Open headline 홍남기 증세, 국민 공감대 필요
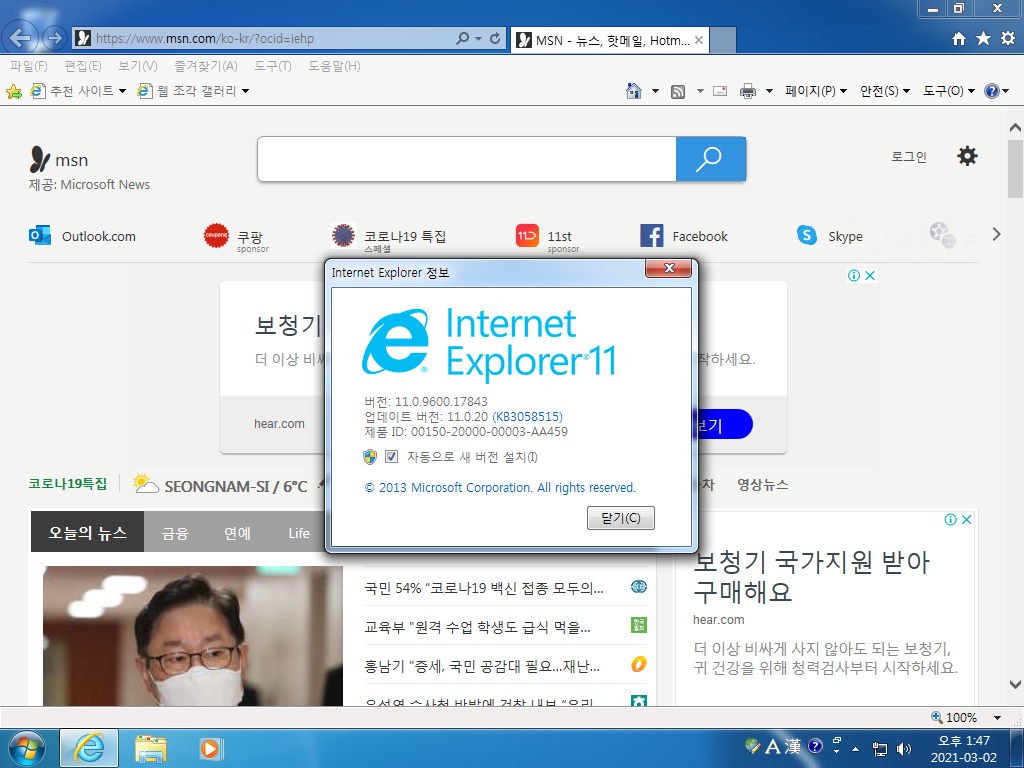 click(x=482, y=667)
